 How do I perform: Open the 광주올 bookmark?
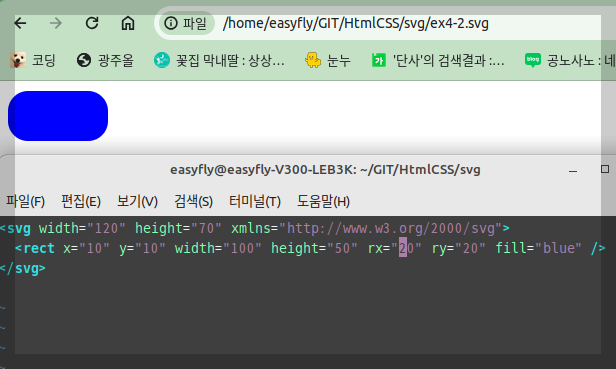pyautogui.click(x=105, y=60)
